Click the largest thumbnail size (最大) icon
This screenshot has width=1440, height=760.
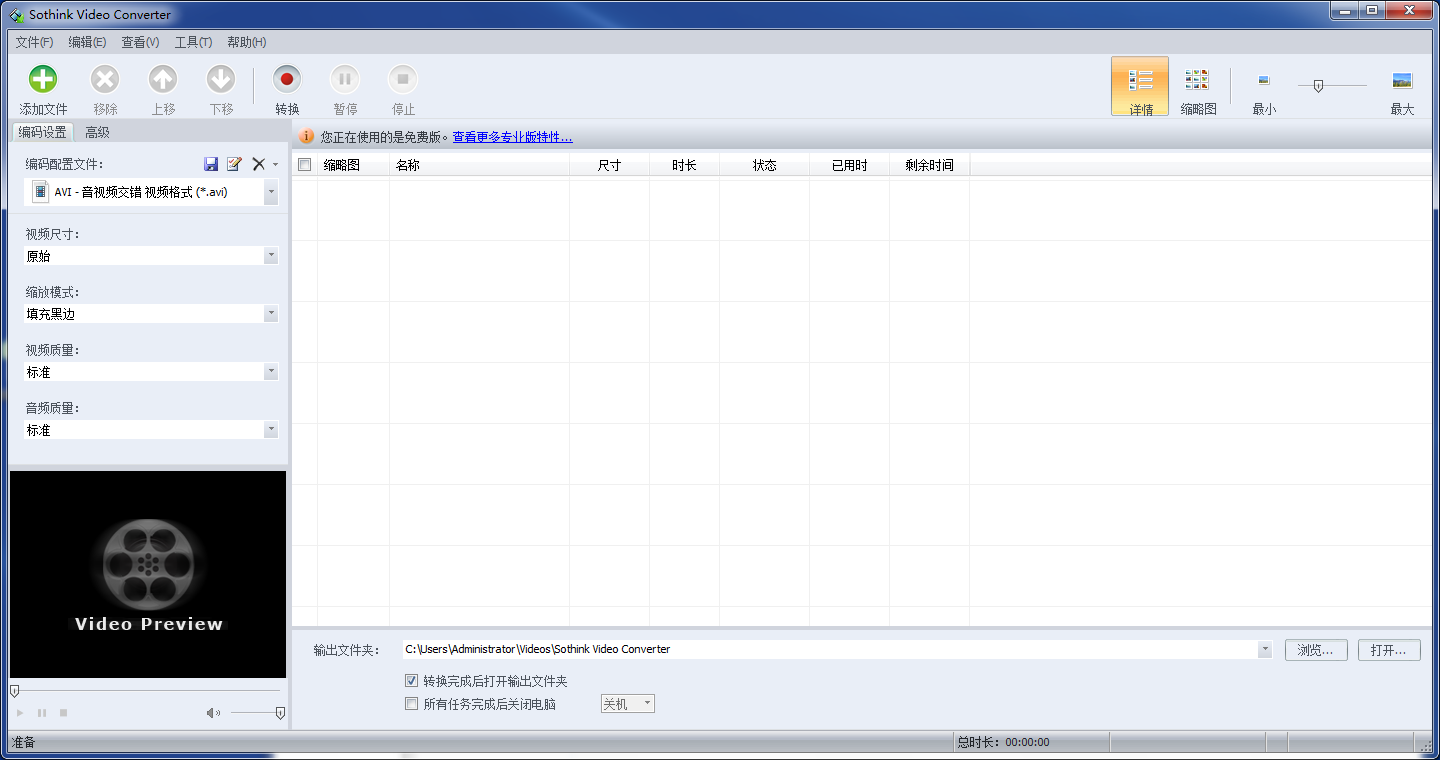(x=1402, y=81)
